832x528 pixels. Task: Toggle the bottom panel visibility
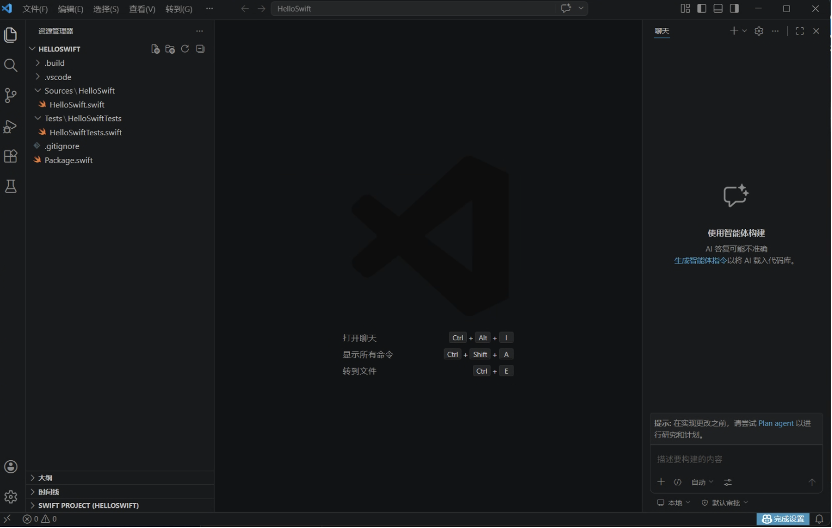718,8
